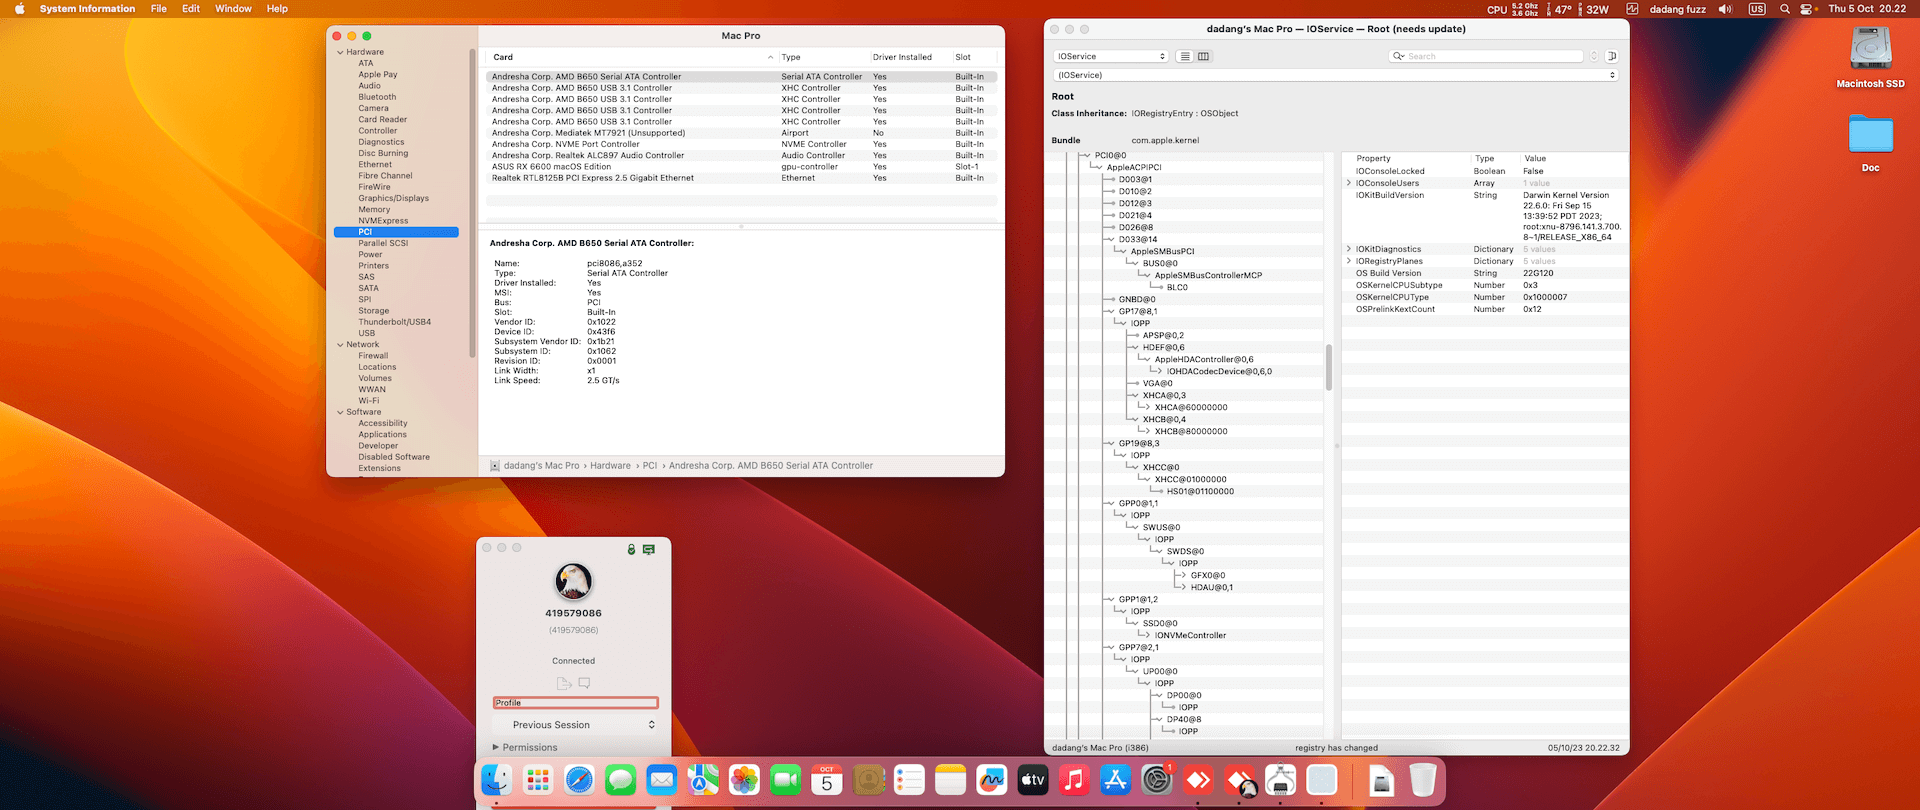Image resolution: width=1920 pixels, height=810 pixels.
Task: Collapse the Hardware section in sidebar
Action: [340, 52]
